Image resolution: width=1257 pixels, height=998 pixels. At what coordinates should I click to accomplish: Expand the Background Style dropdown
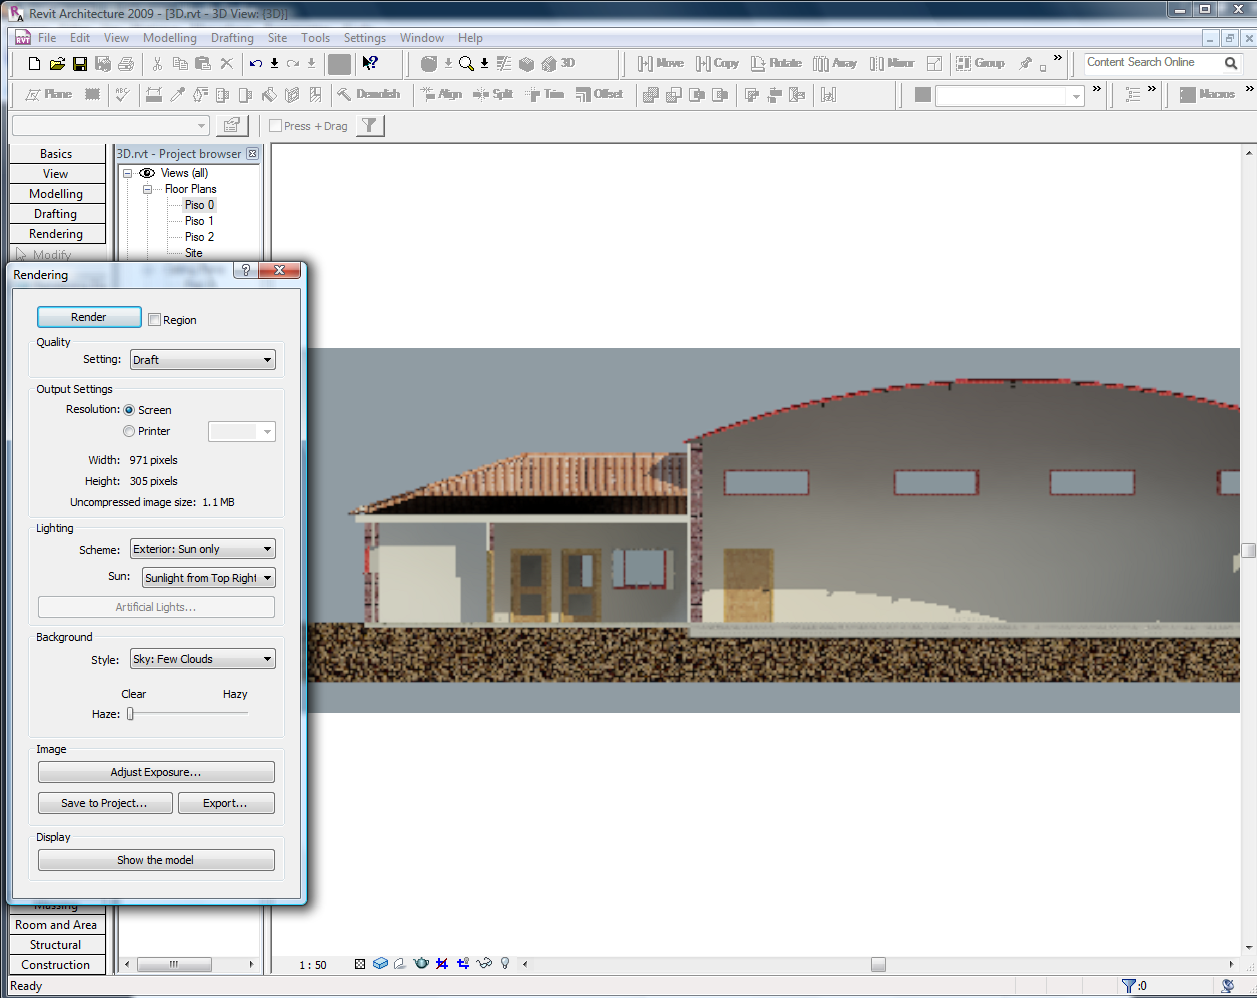pos(203,659)
